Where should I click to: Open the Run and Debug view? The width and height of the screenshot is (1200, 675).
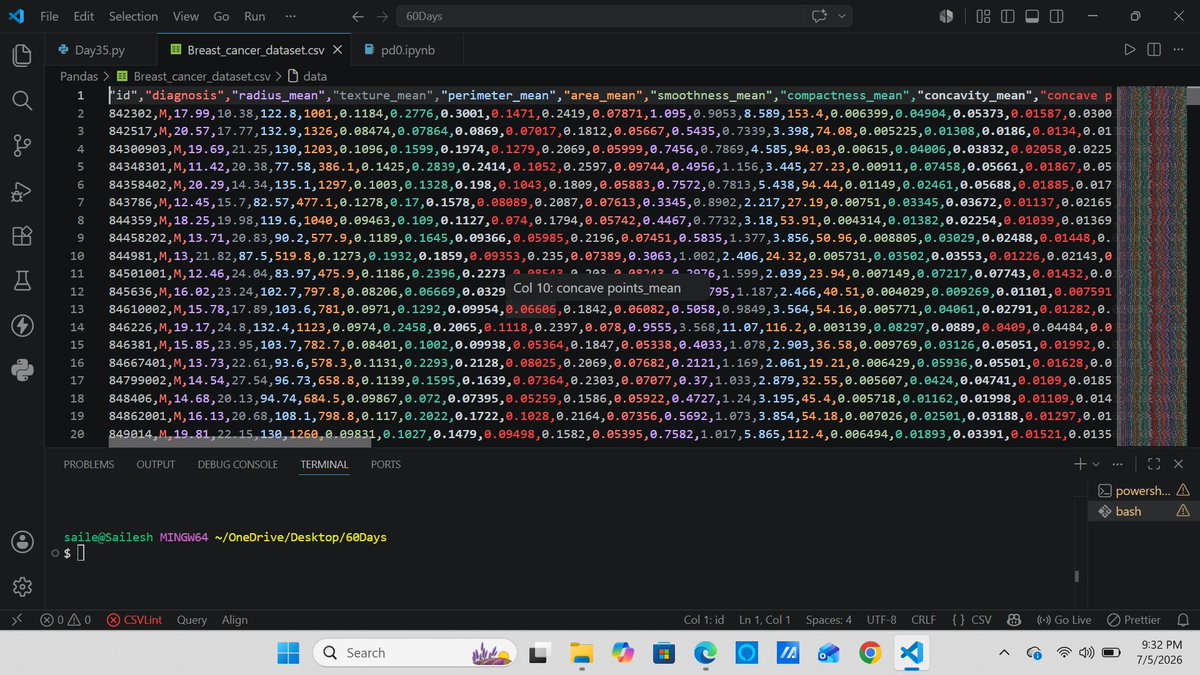[x=22, y=191]
